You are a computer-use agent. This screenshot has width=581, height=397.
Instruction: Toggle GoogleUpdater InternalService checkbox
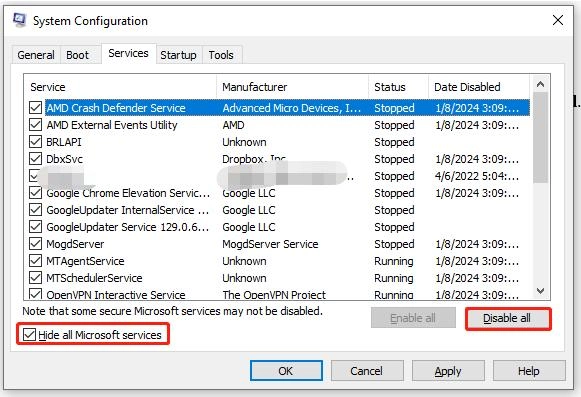click(x=36, y=210)
